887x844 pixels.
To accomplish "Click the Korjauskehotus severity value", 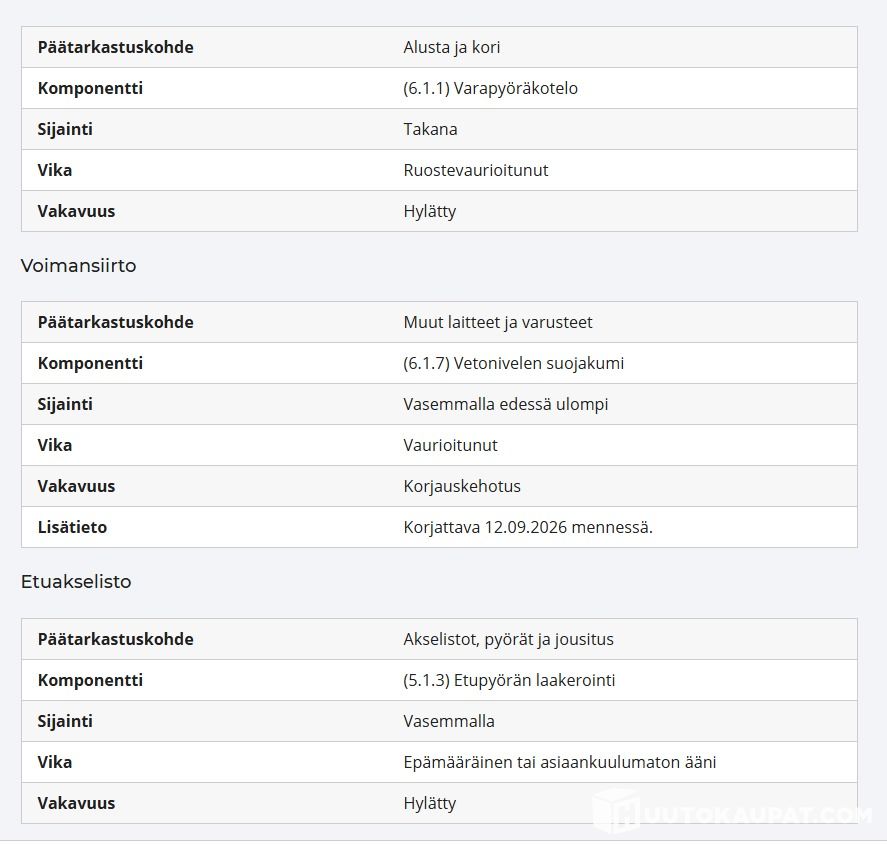I will [462, 486].
